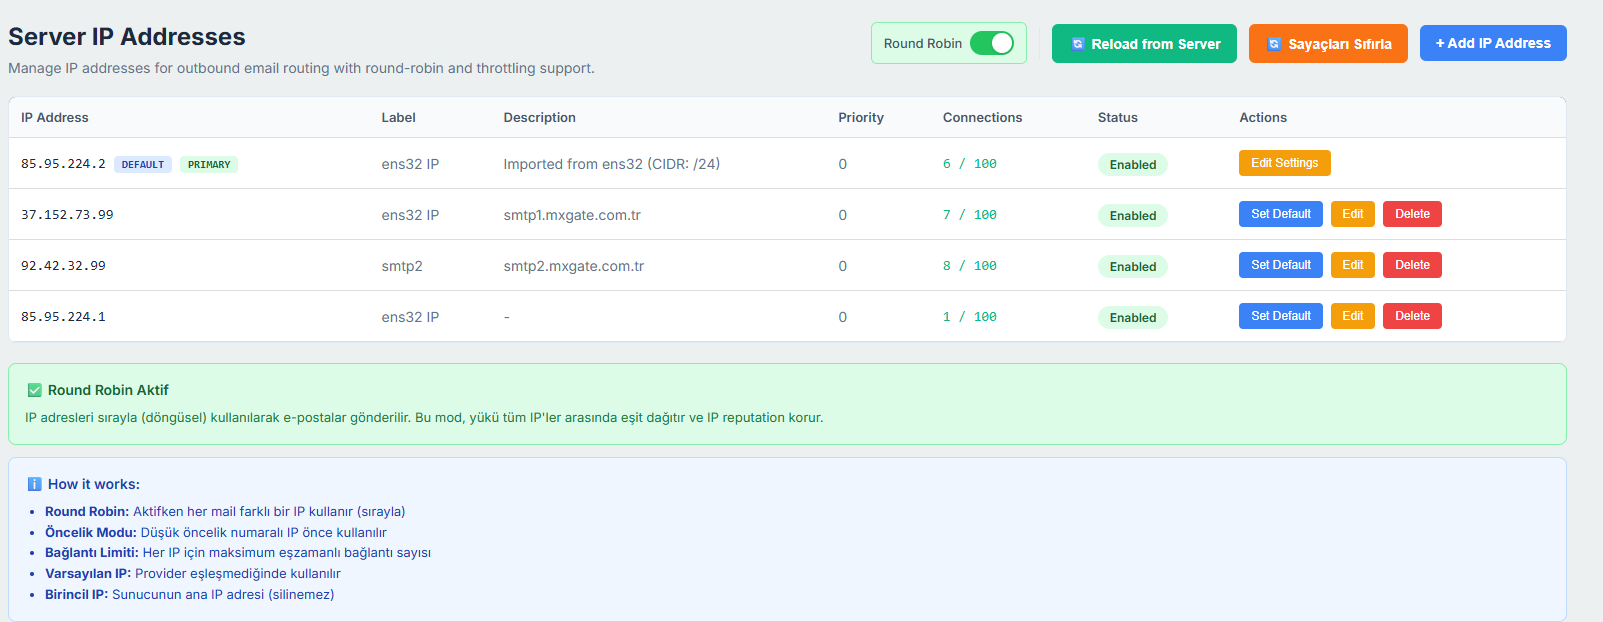The width and height of the screenshot is (1603, 622).
Task: Click the Varsayılan IP bullet item
Action: 193,573
